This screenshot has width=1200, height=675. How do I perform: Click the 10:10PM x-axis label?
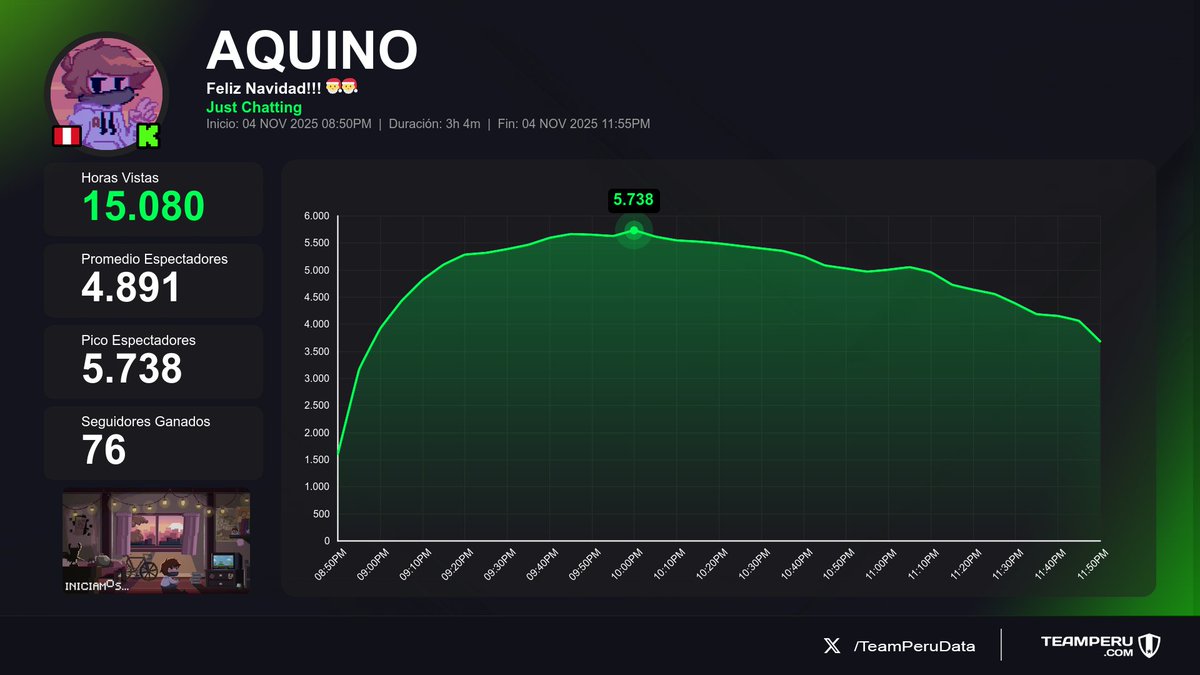pyautogui.click(x=668, y=563)
